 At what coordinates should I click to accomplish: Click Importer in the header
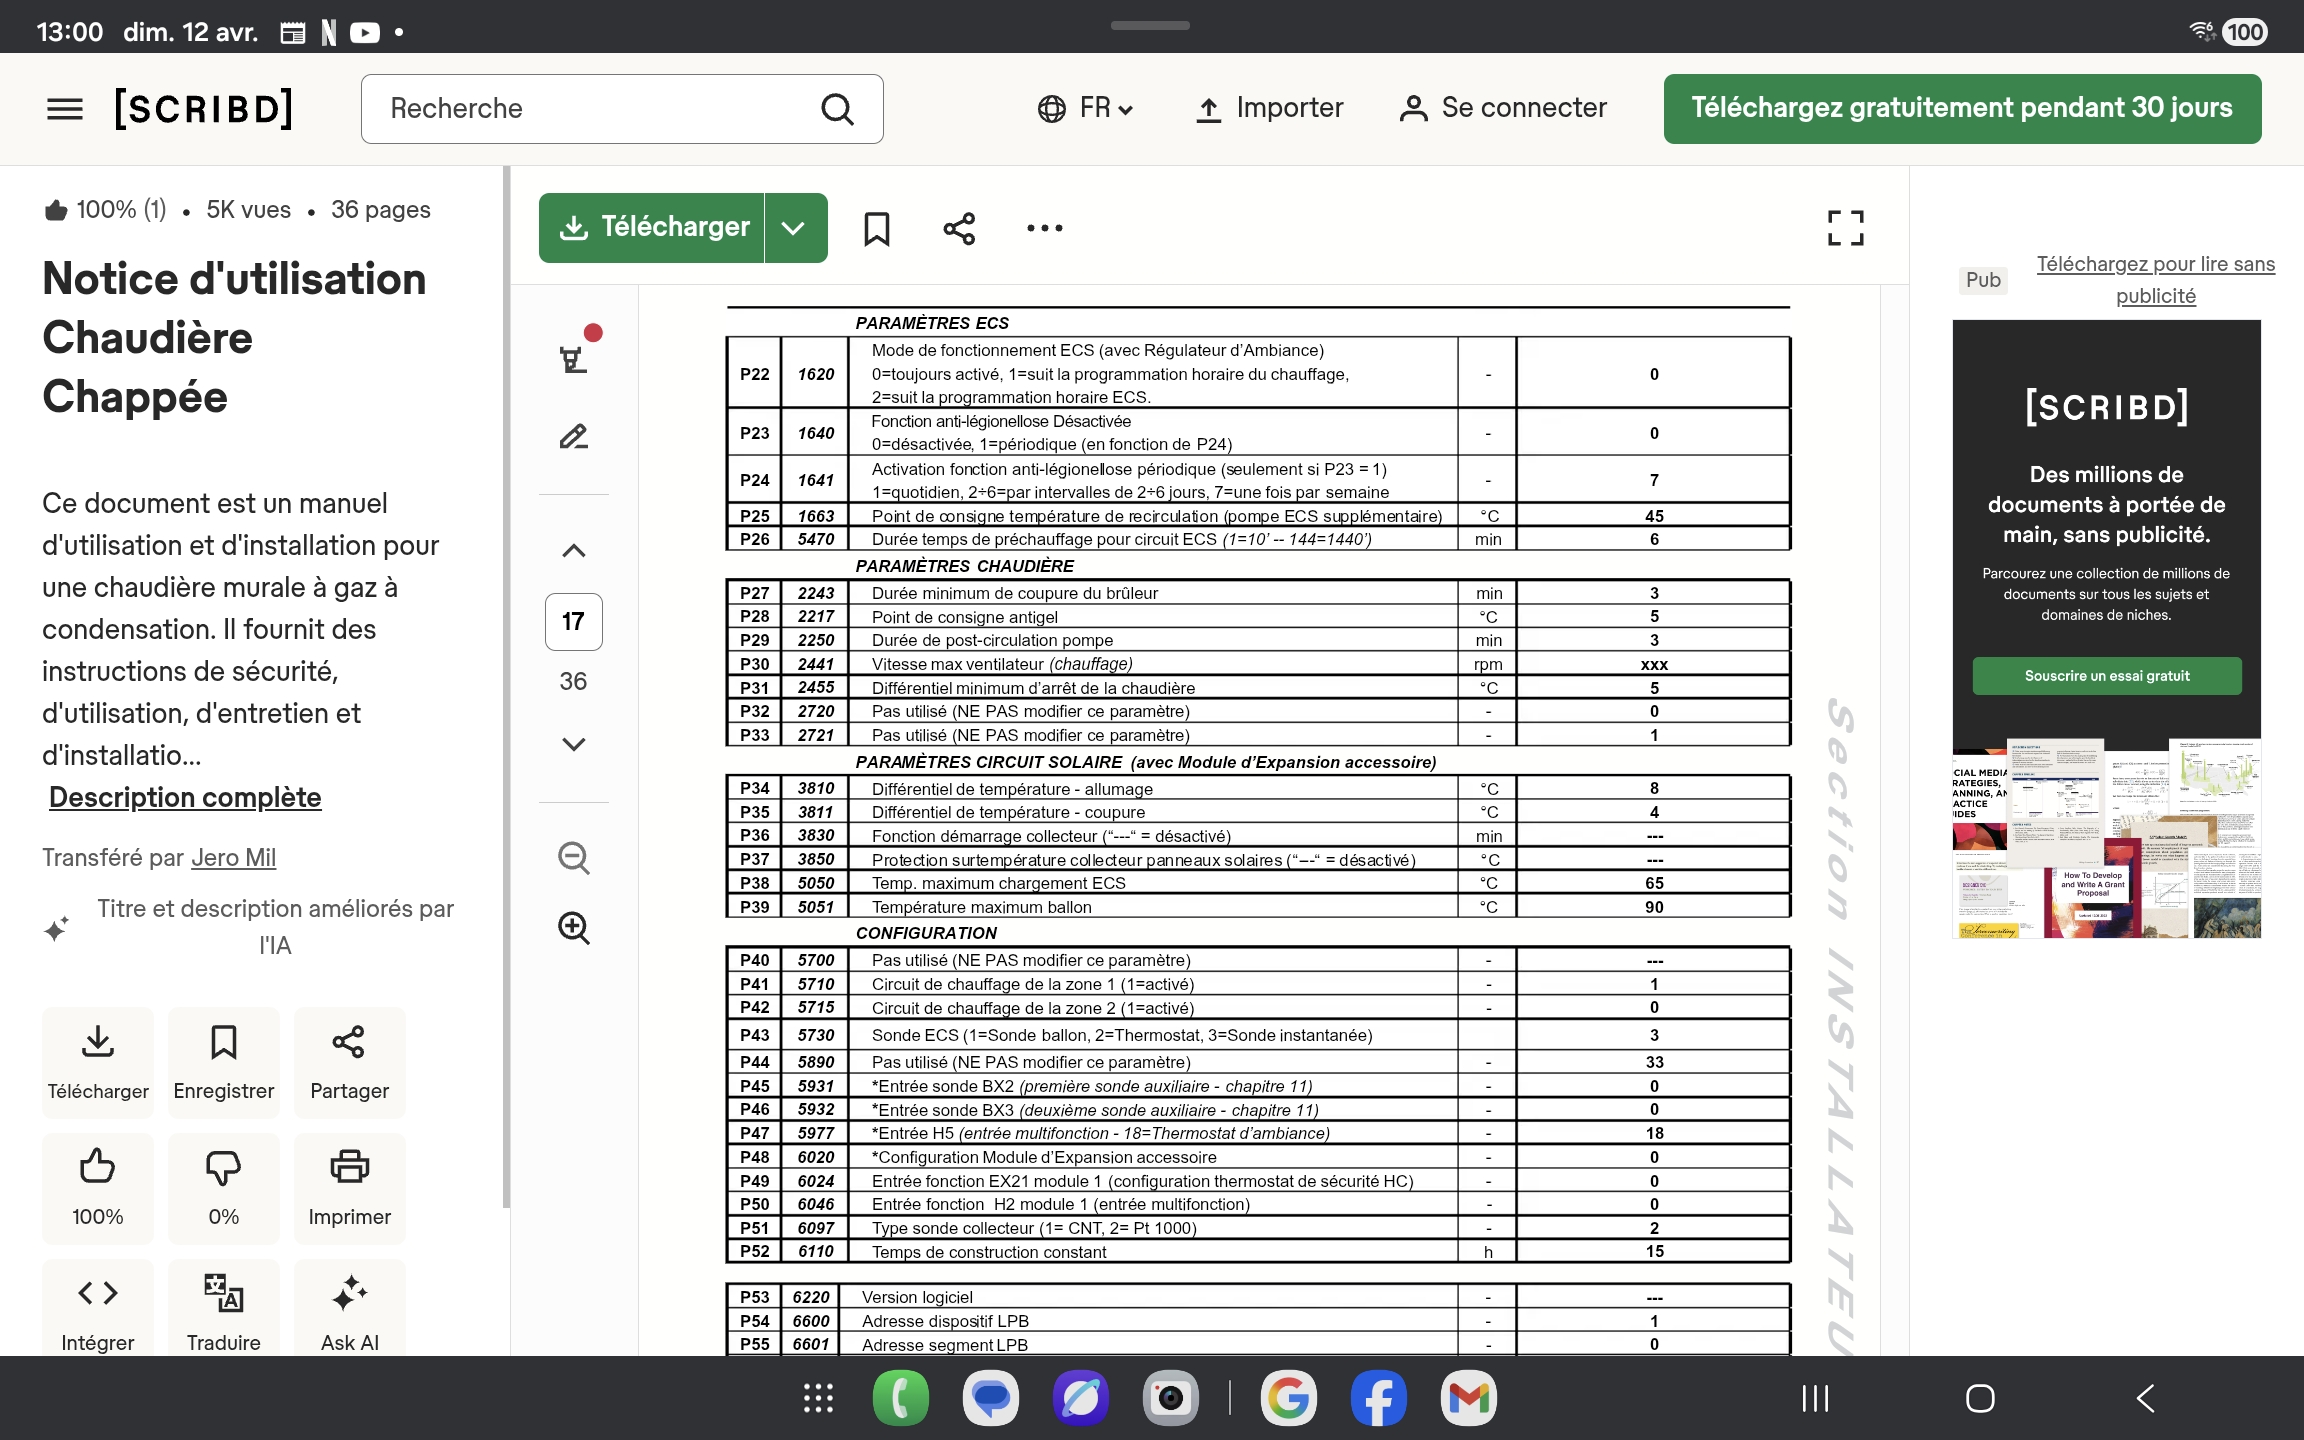point(1270,108)
